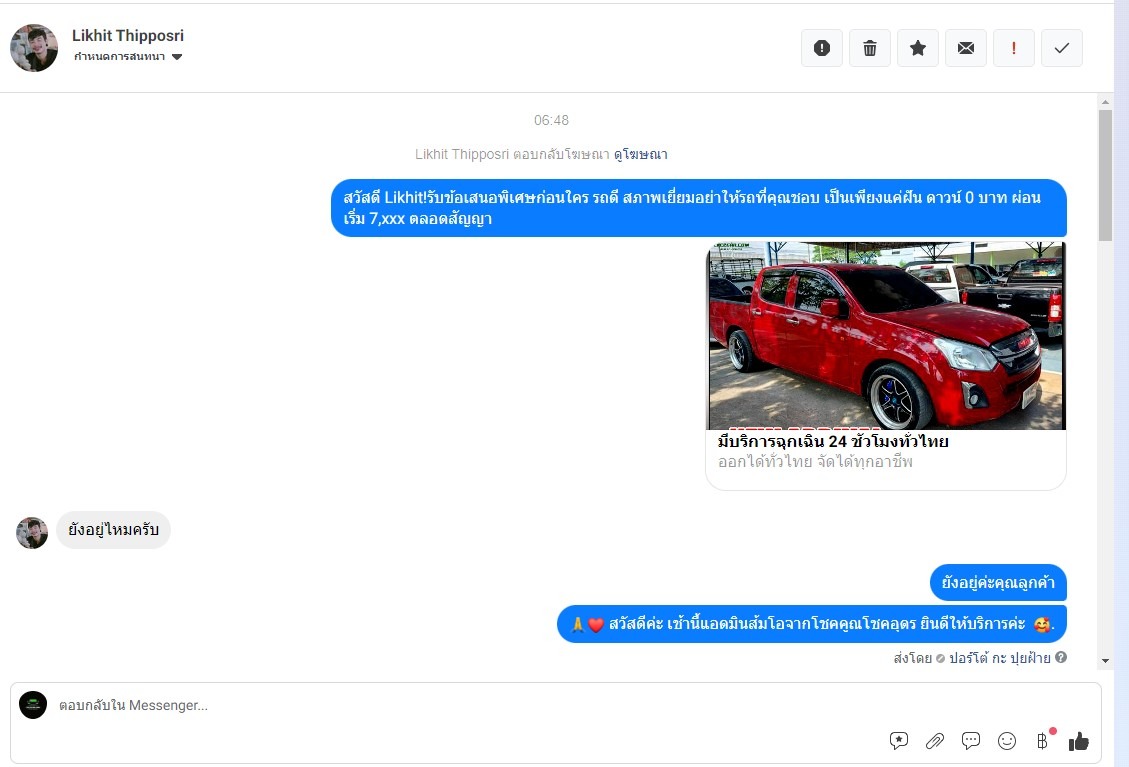Click the help question mark near ส่งโดย

coord(1061,657)
